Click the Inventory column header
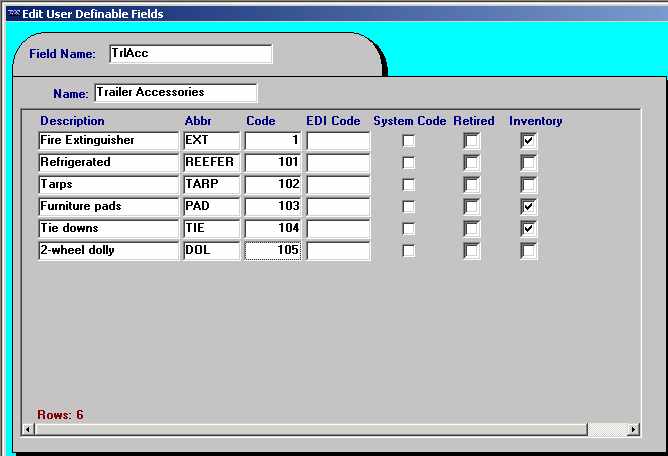Image resolution: width=668 pixels, height=456 pixels. pyautogui.click(x=535, y=121)
